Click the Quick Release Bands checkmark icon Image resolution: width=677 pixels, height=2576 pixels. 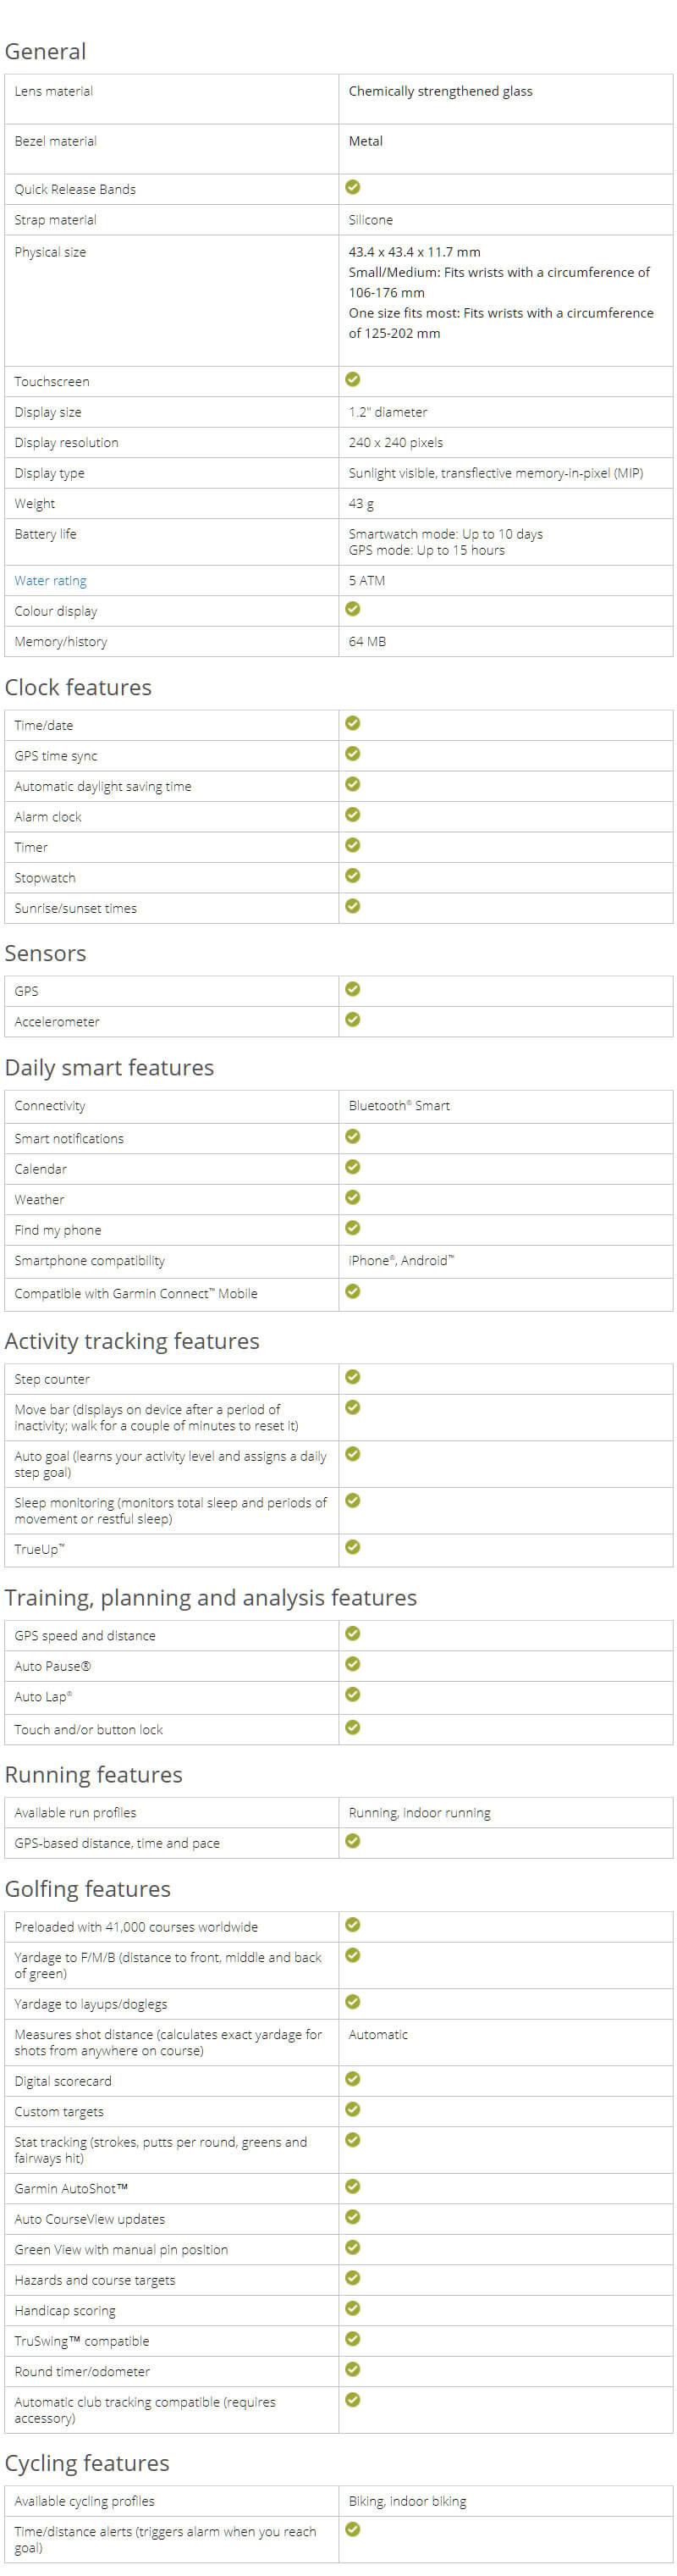(352, 187)
